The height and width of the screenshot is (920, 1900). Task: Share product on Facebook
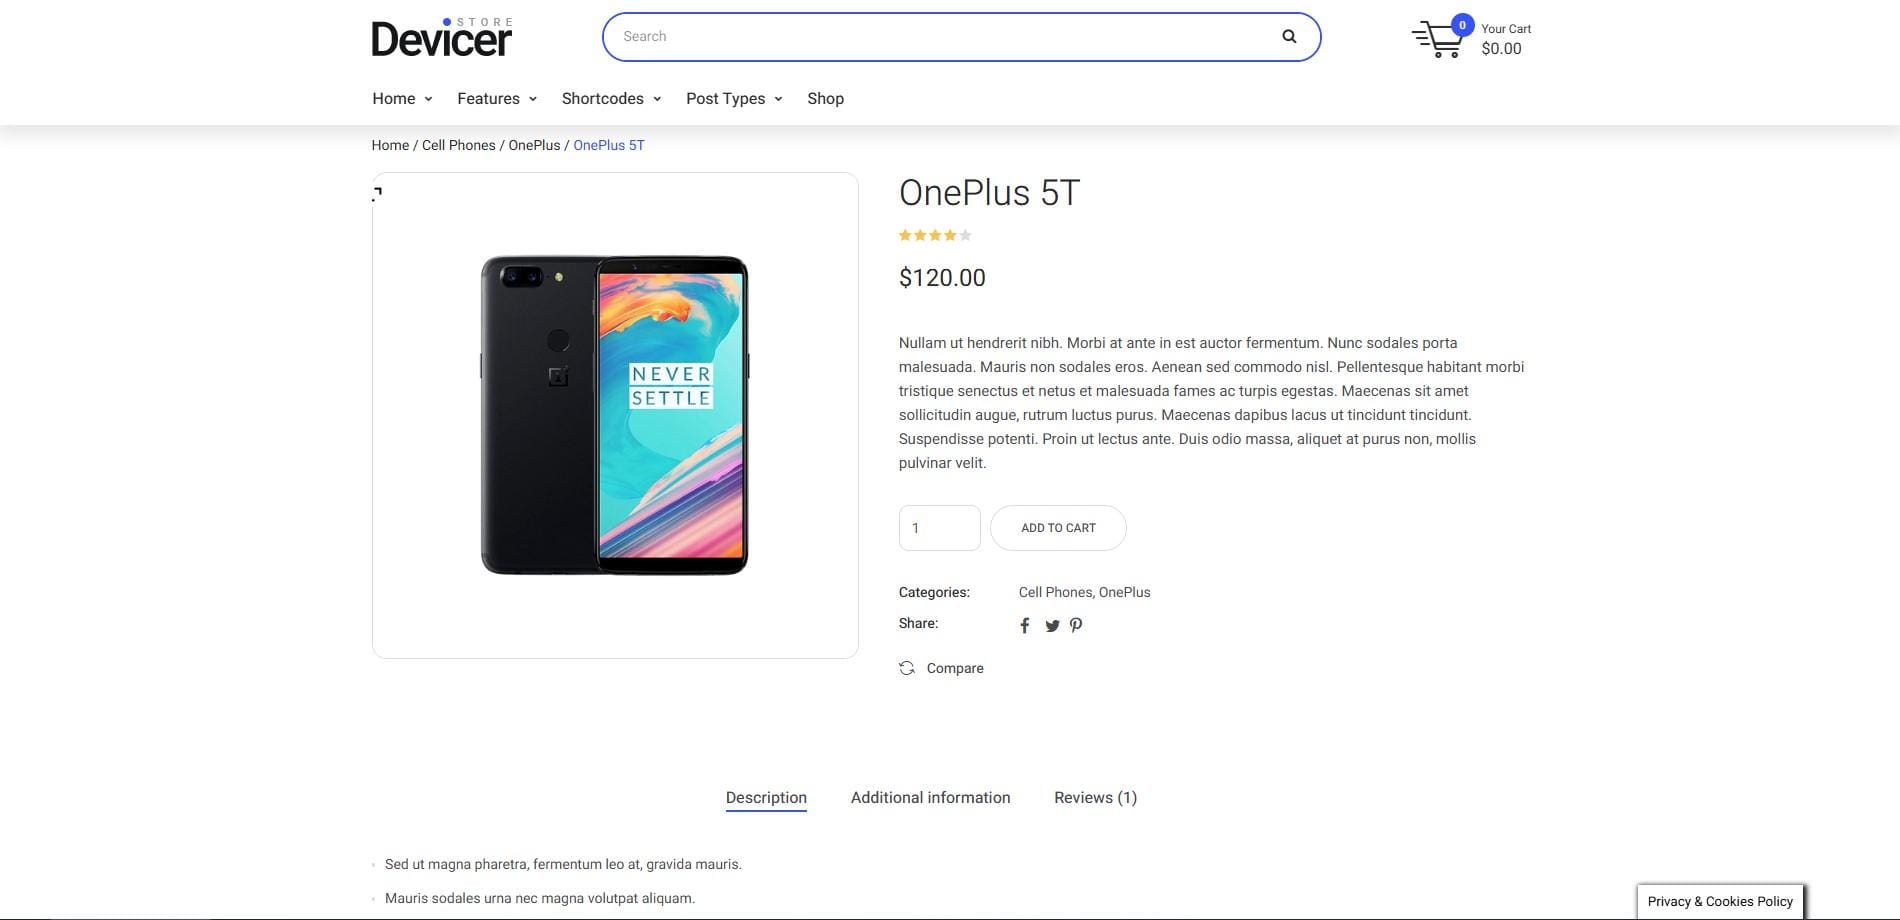click(1024, 626)
